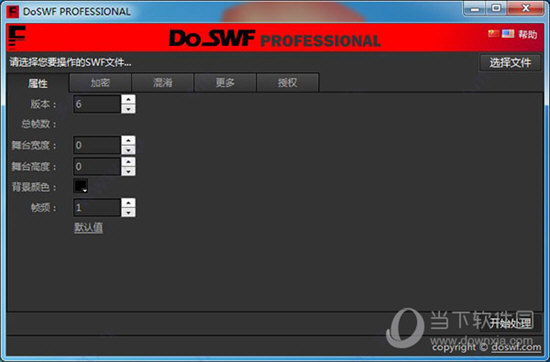Switch language using the US flag icon

[x=508, y=33]
